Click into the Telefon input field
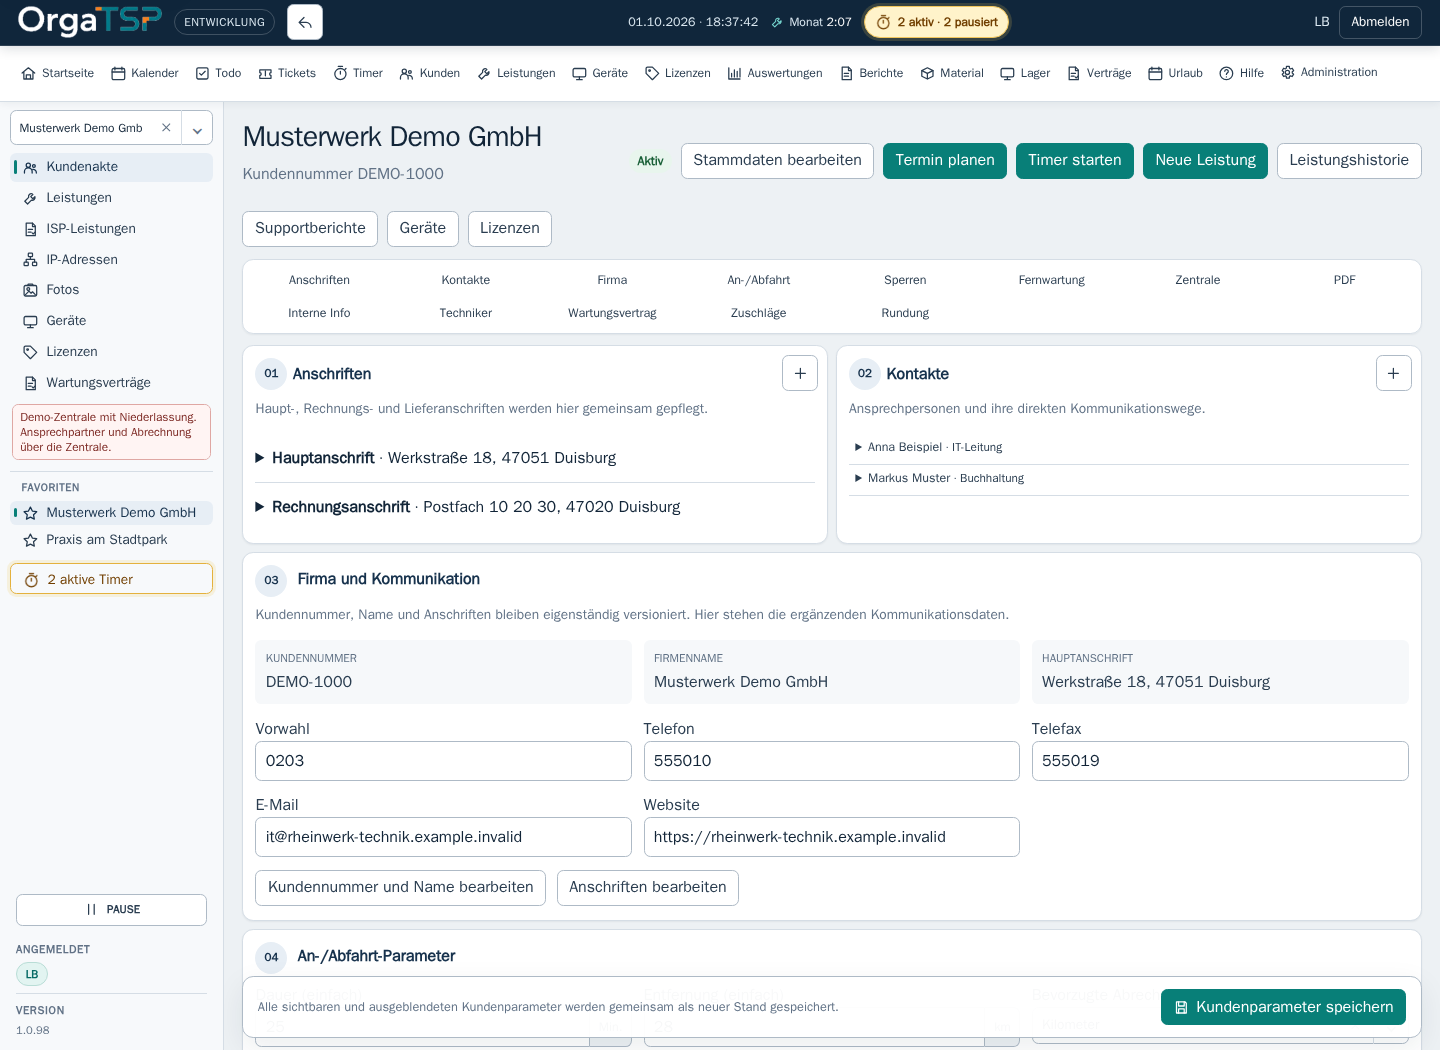 [831, 761]
